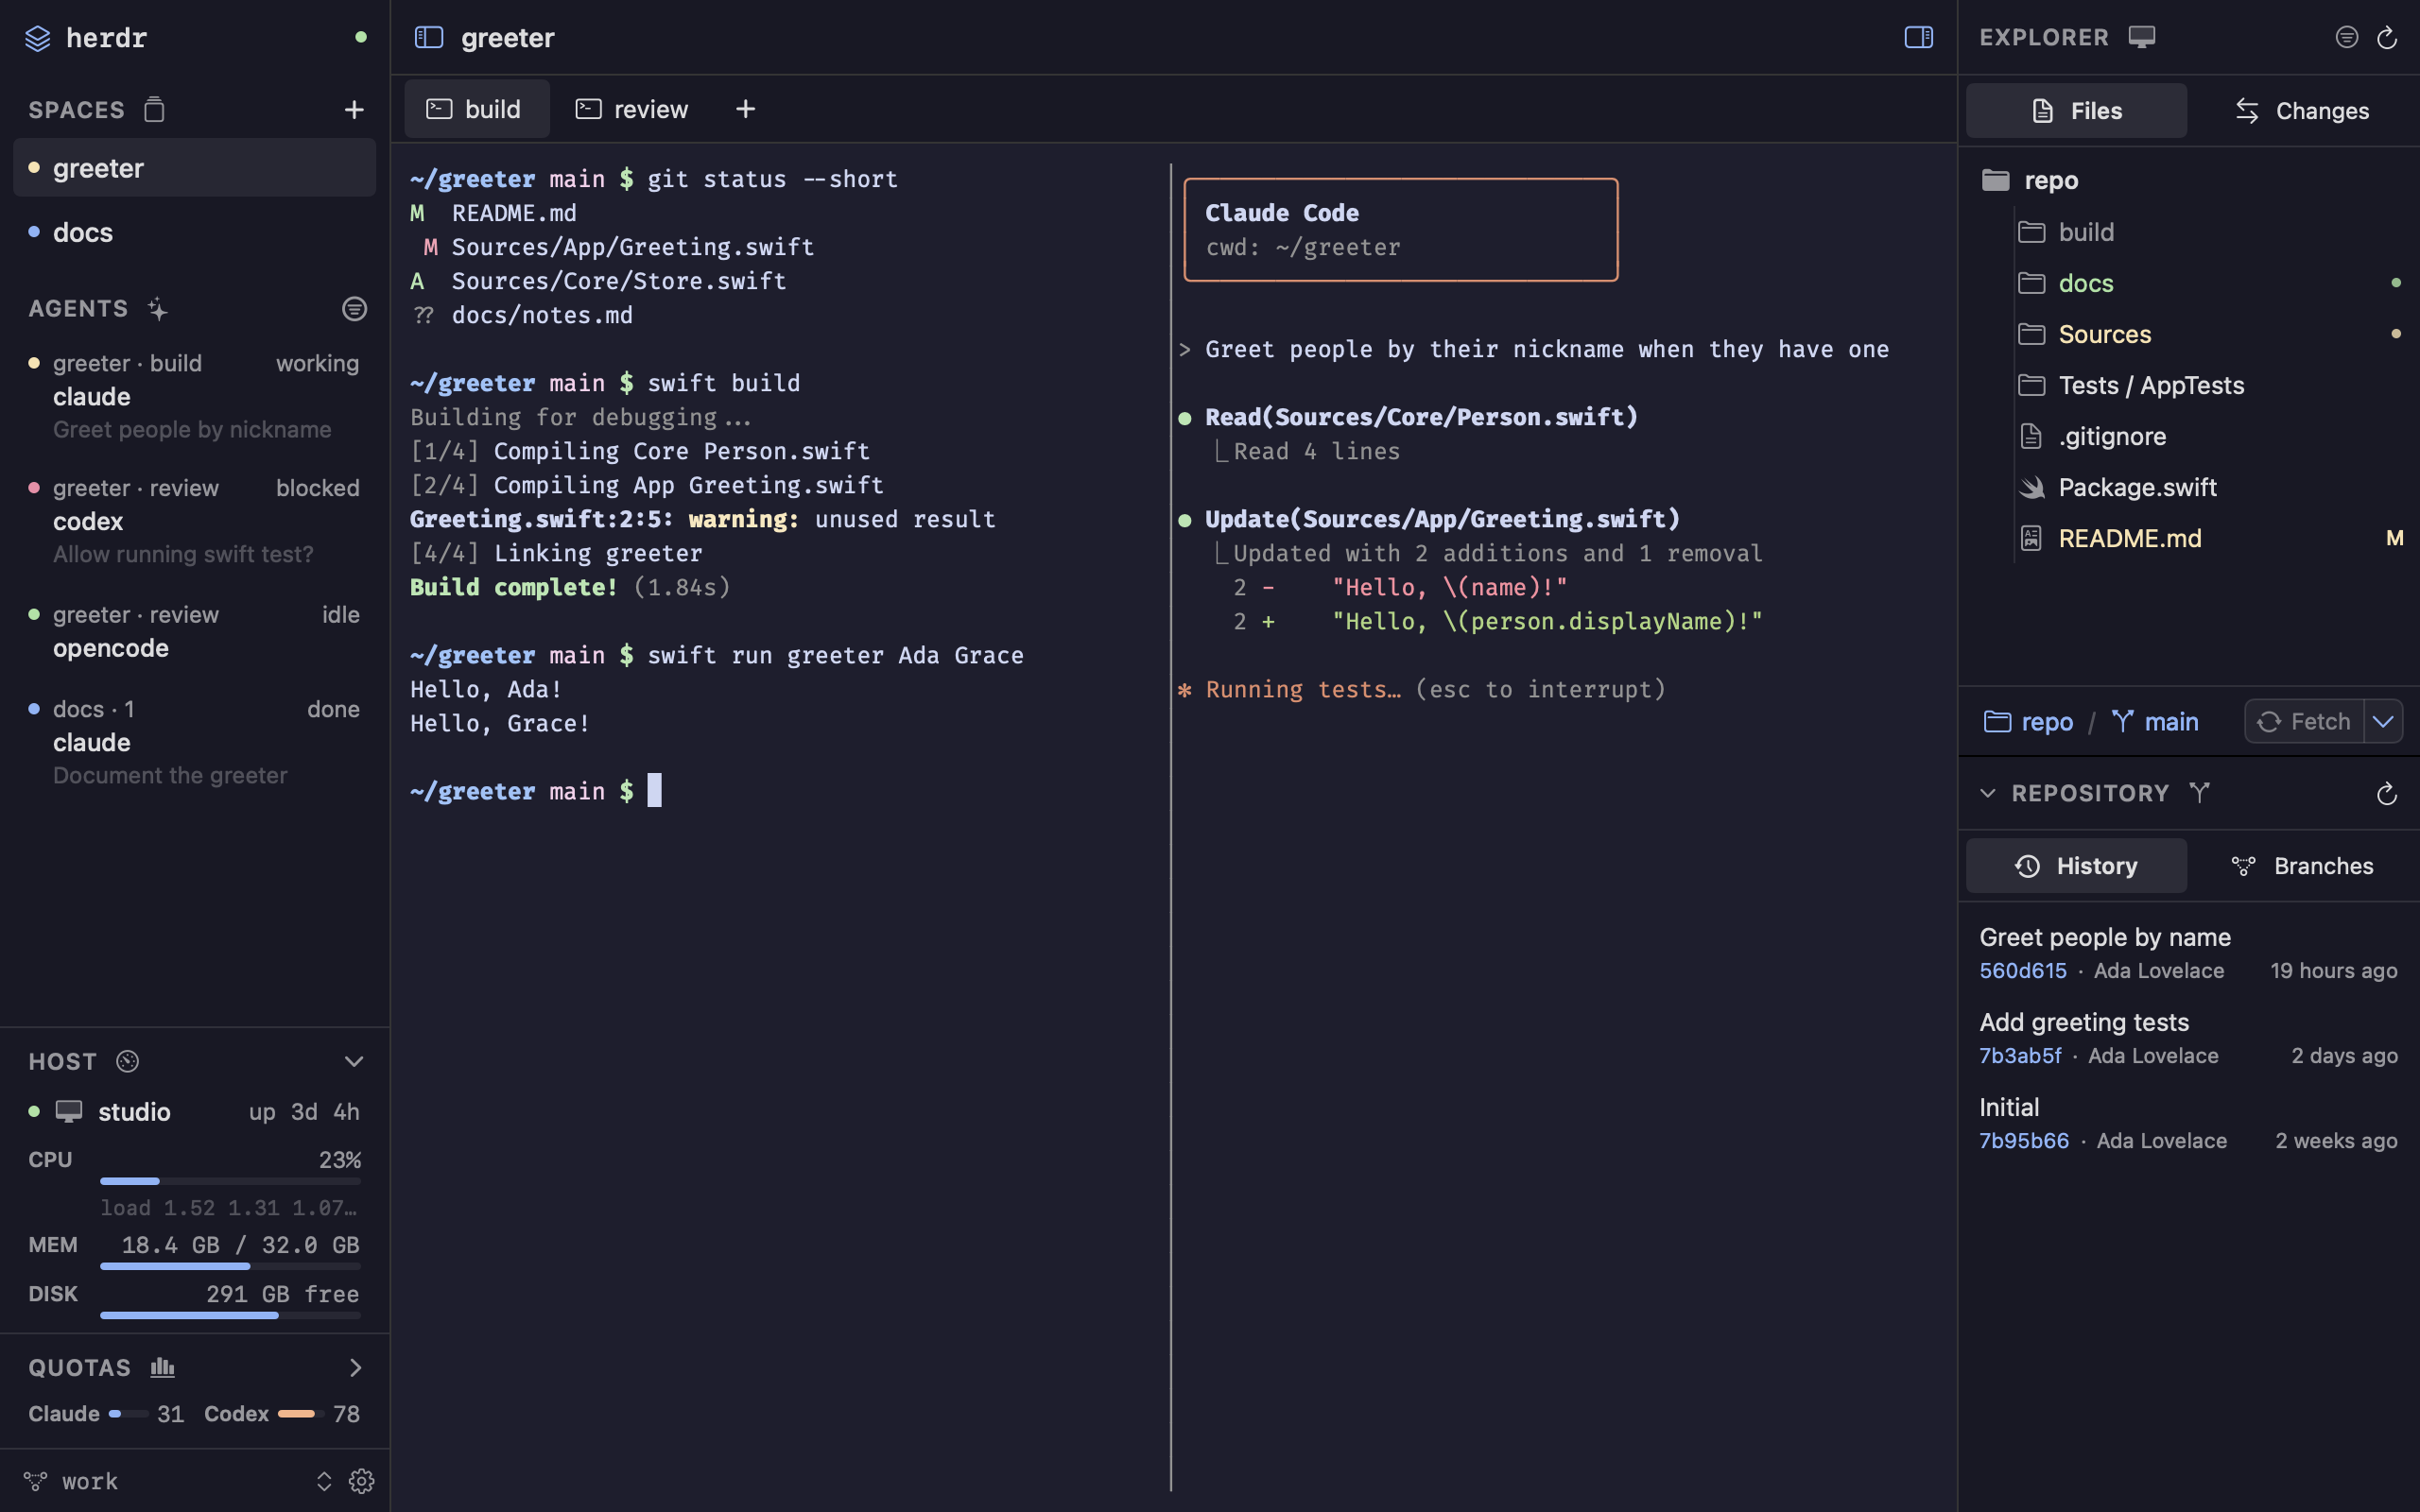Select the docs space

194,232
